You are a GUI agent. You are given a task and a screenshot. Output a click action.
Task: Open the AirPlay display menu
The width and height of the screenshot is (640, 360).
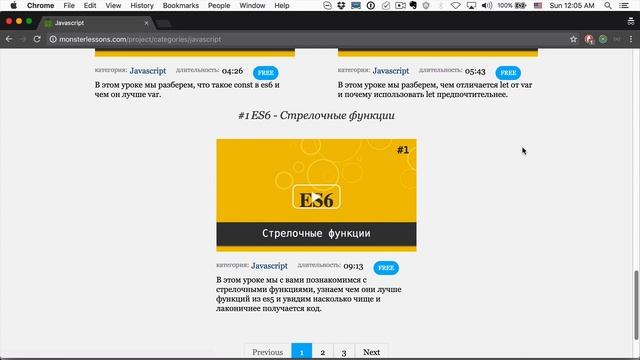(x=471, y=6)
